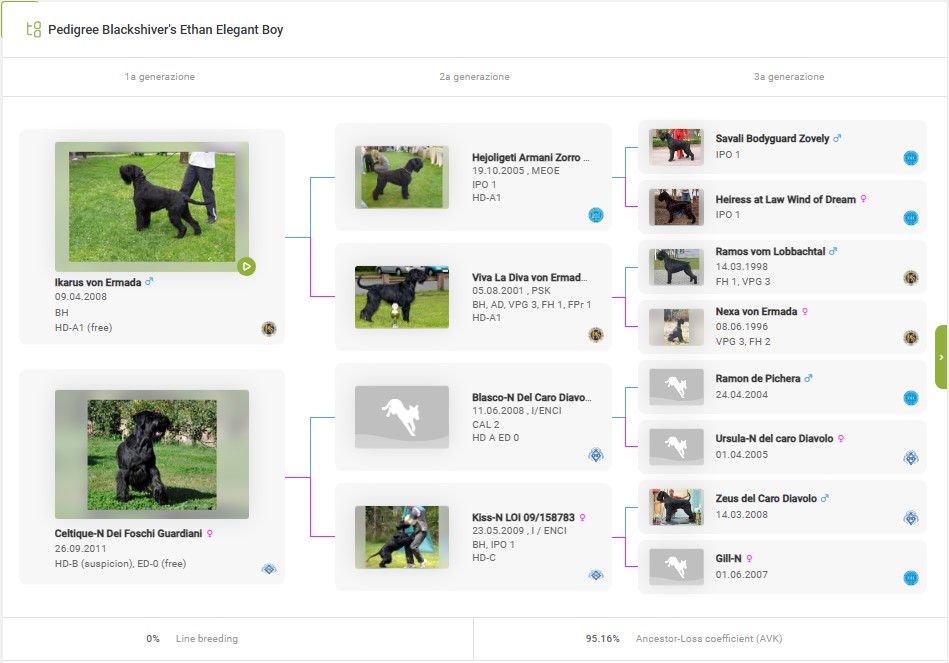Click club badge on Celtique-N Dei Foschi Guardiani card
The width and height of the screenshot is (949, 663).
pyautogui.click(x=268, y=569)
